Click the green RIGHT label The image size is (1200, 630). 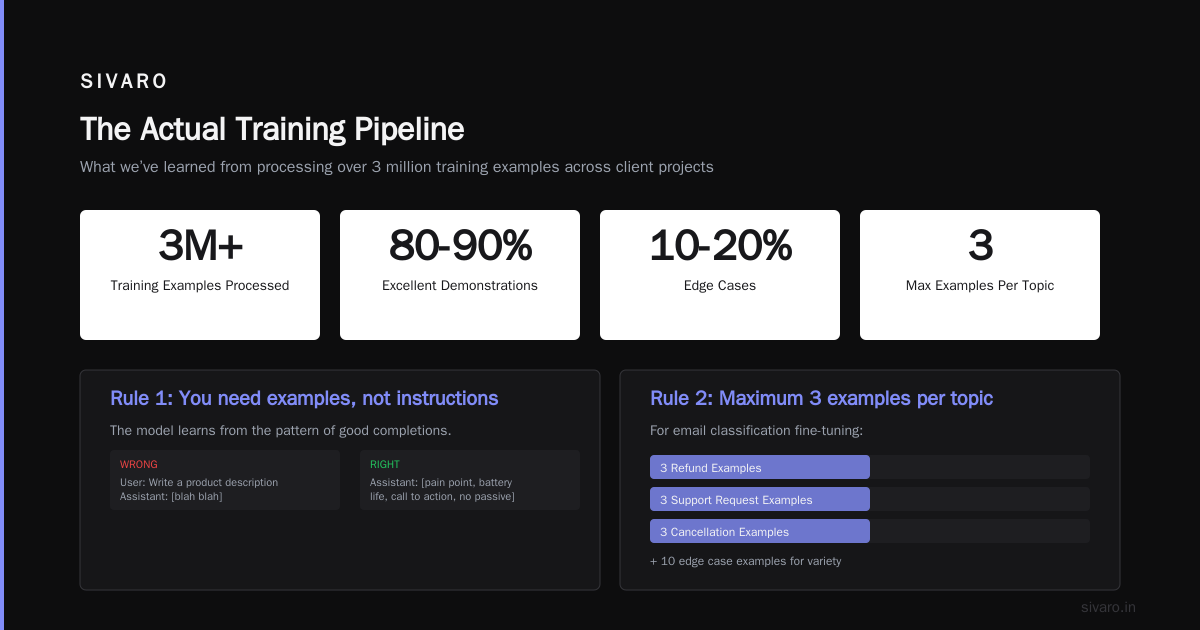click(385, 465)
